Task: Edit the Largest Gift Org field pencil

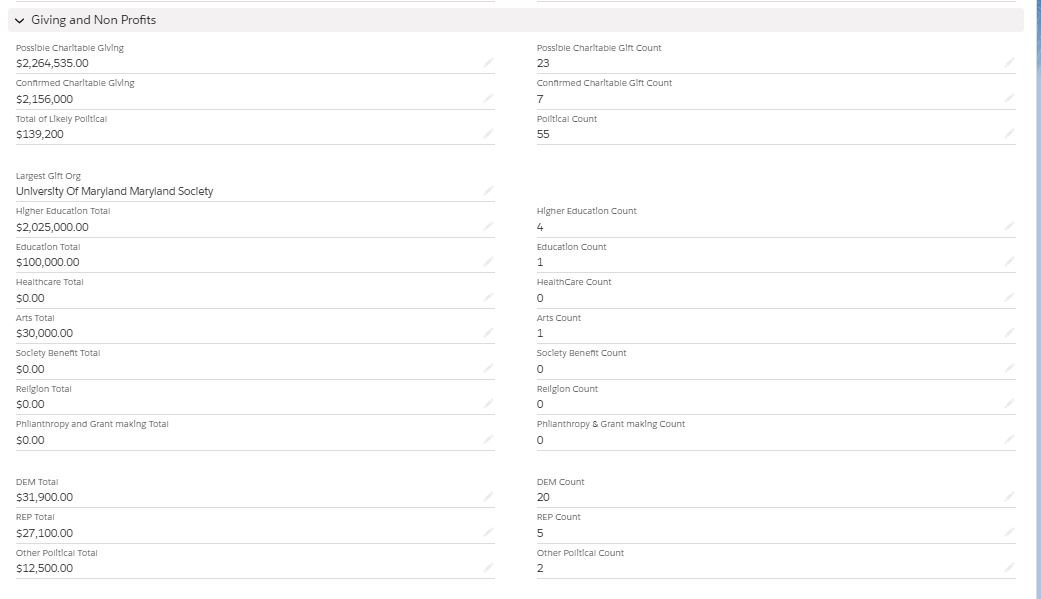Action: [x=488, y=191]
